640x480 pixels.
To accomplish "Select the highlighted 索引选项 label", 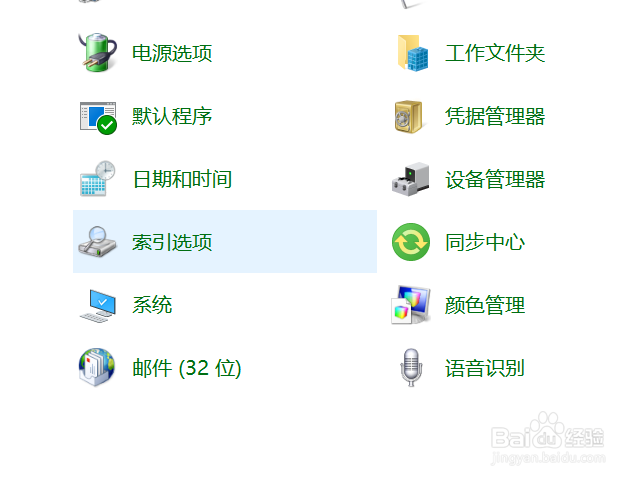I will click(172, 242).
